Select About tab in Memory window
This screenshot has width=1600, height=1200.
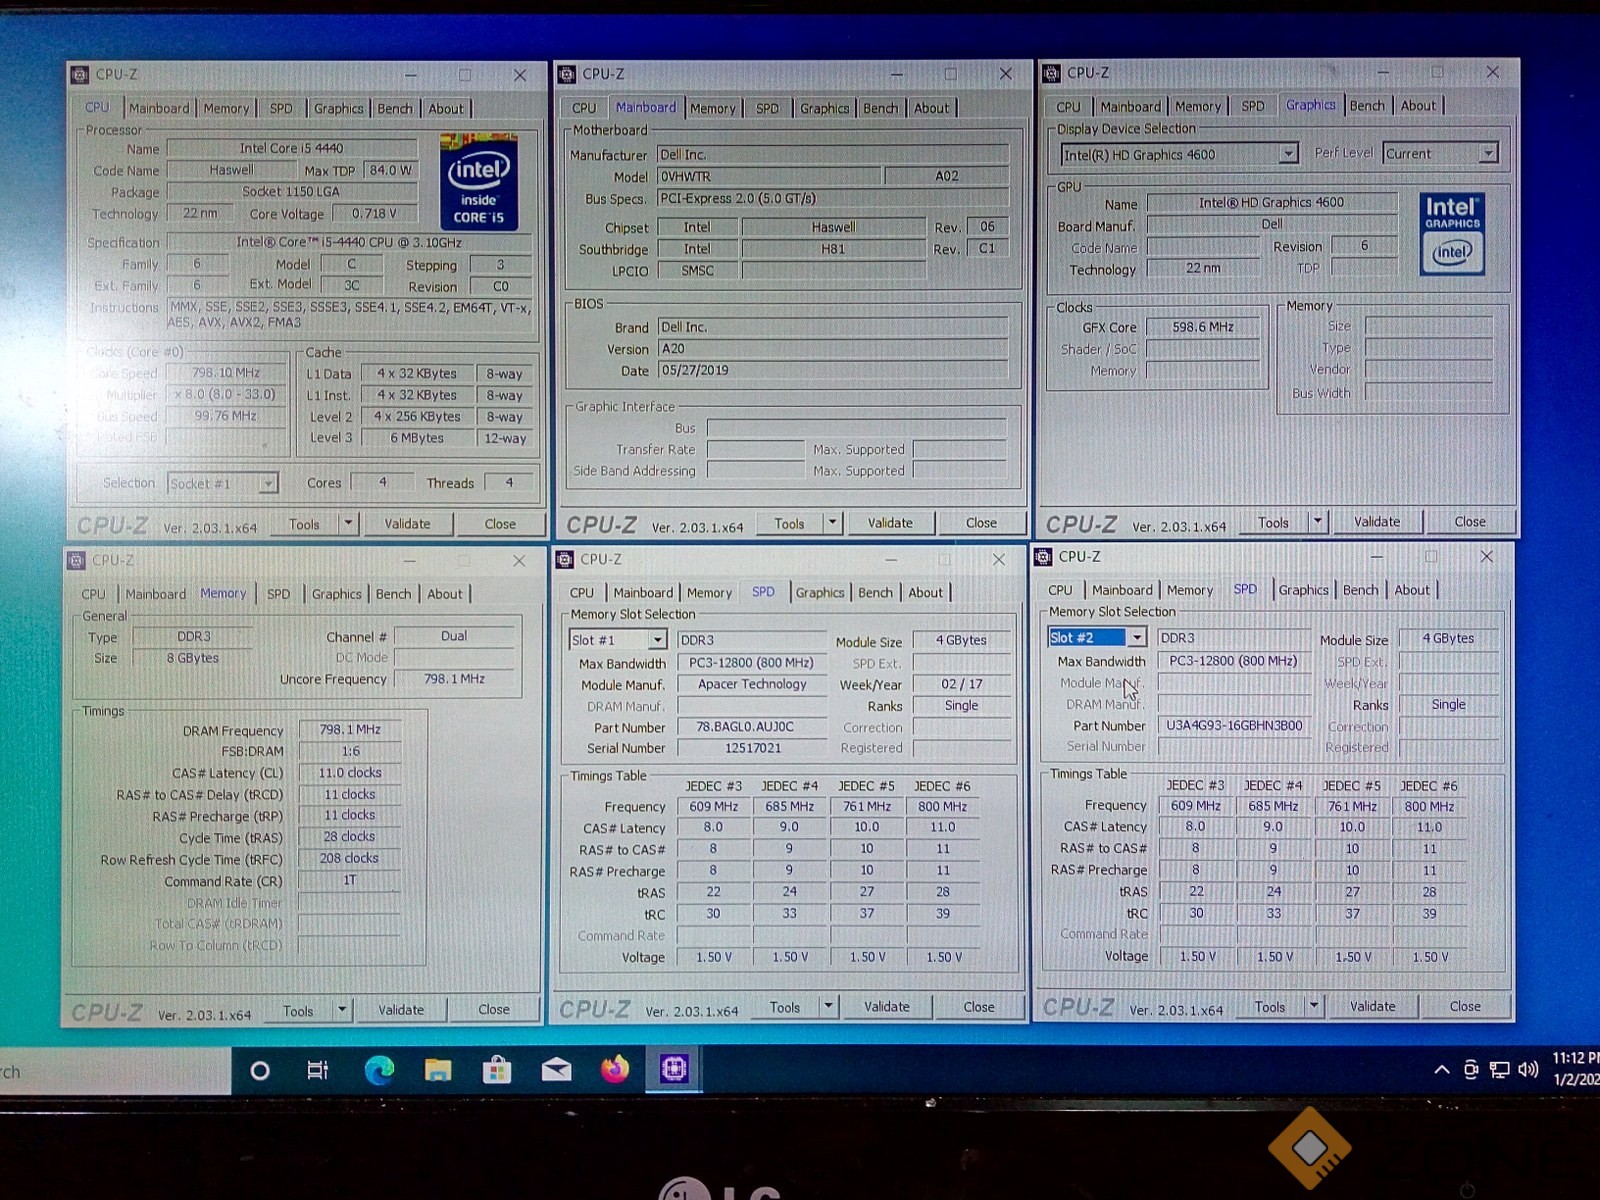point(445,594)
